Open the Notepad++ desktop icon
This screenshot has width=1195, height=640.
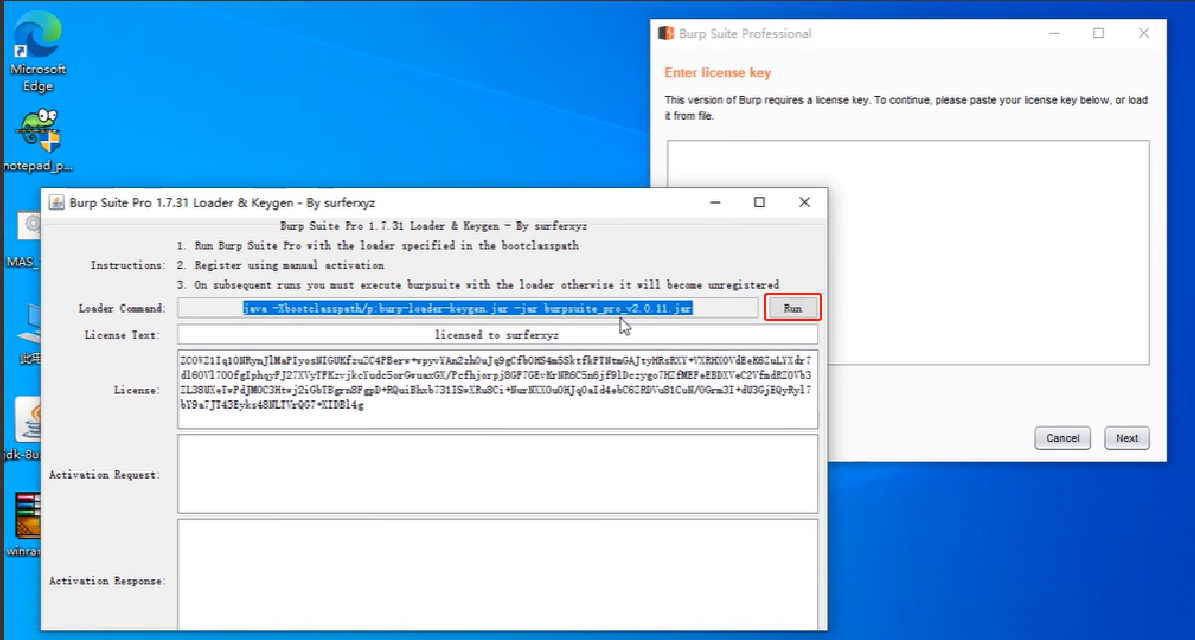[x=37, y=140]
